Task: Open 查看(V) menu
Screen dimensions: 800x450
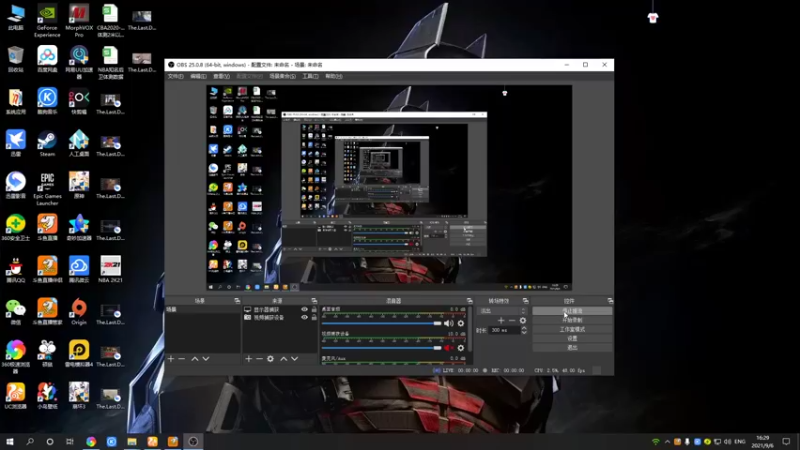Action: pos(221,77)
